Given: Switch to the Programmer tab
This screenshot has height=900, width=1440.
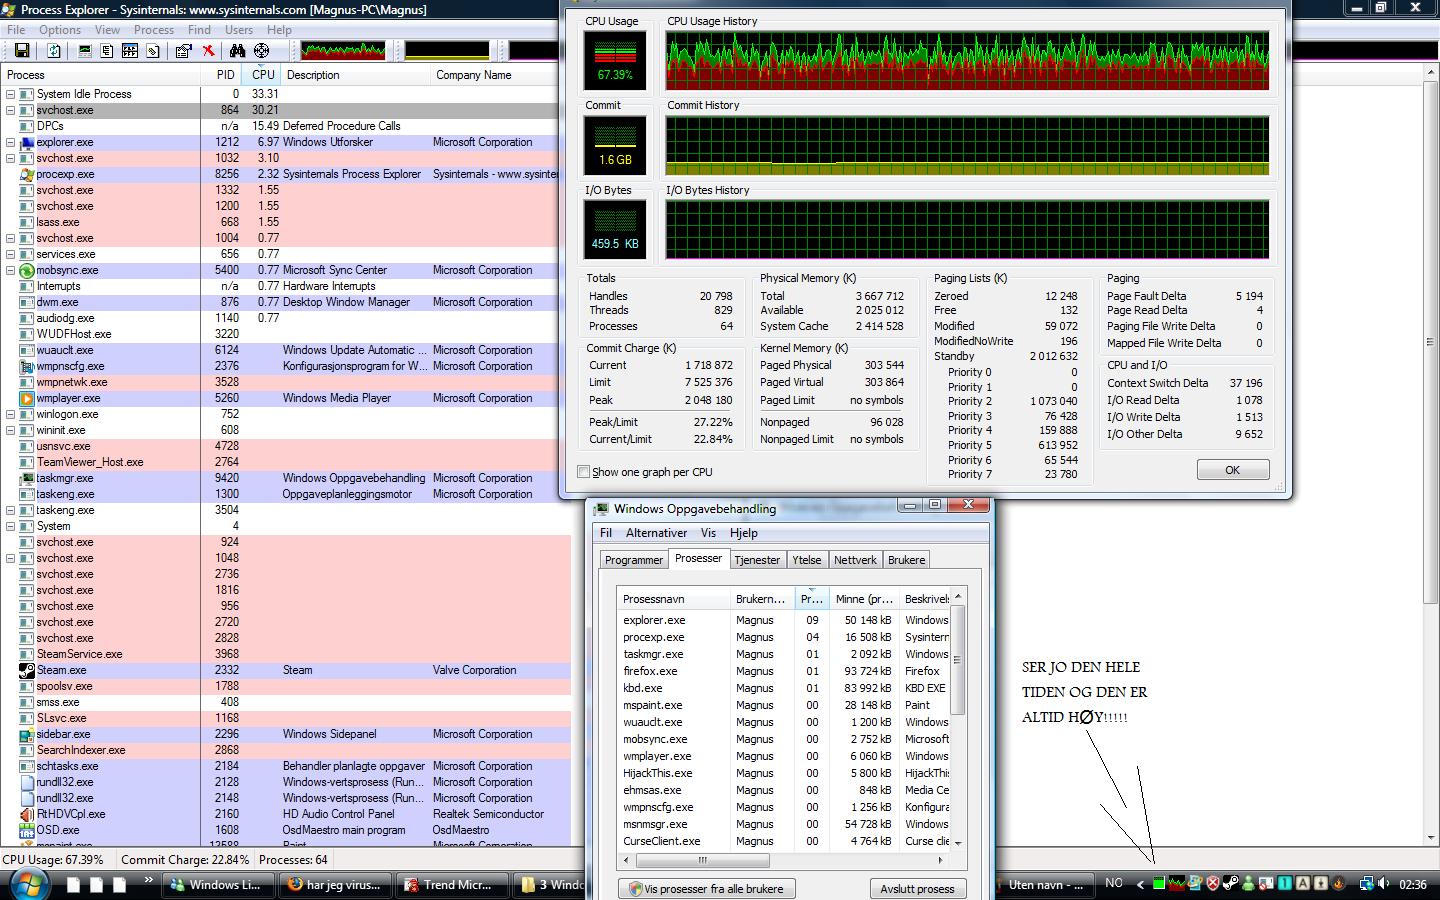Looking at the screenshot, I should [x=634, y=560].
